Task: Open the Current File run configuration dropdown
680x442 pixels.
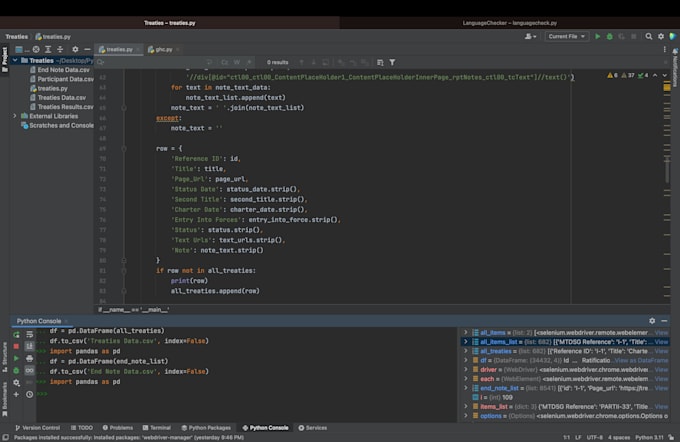Action: (566, 36)
